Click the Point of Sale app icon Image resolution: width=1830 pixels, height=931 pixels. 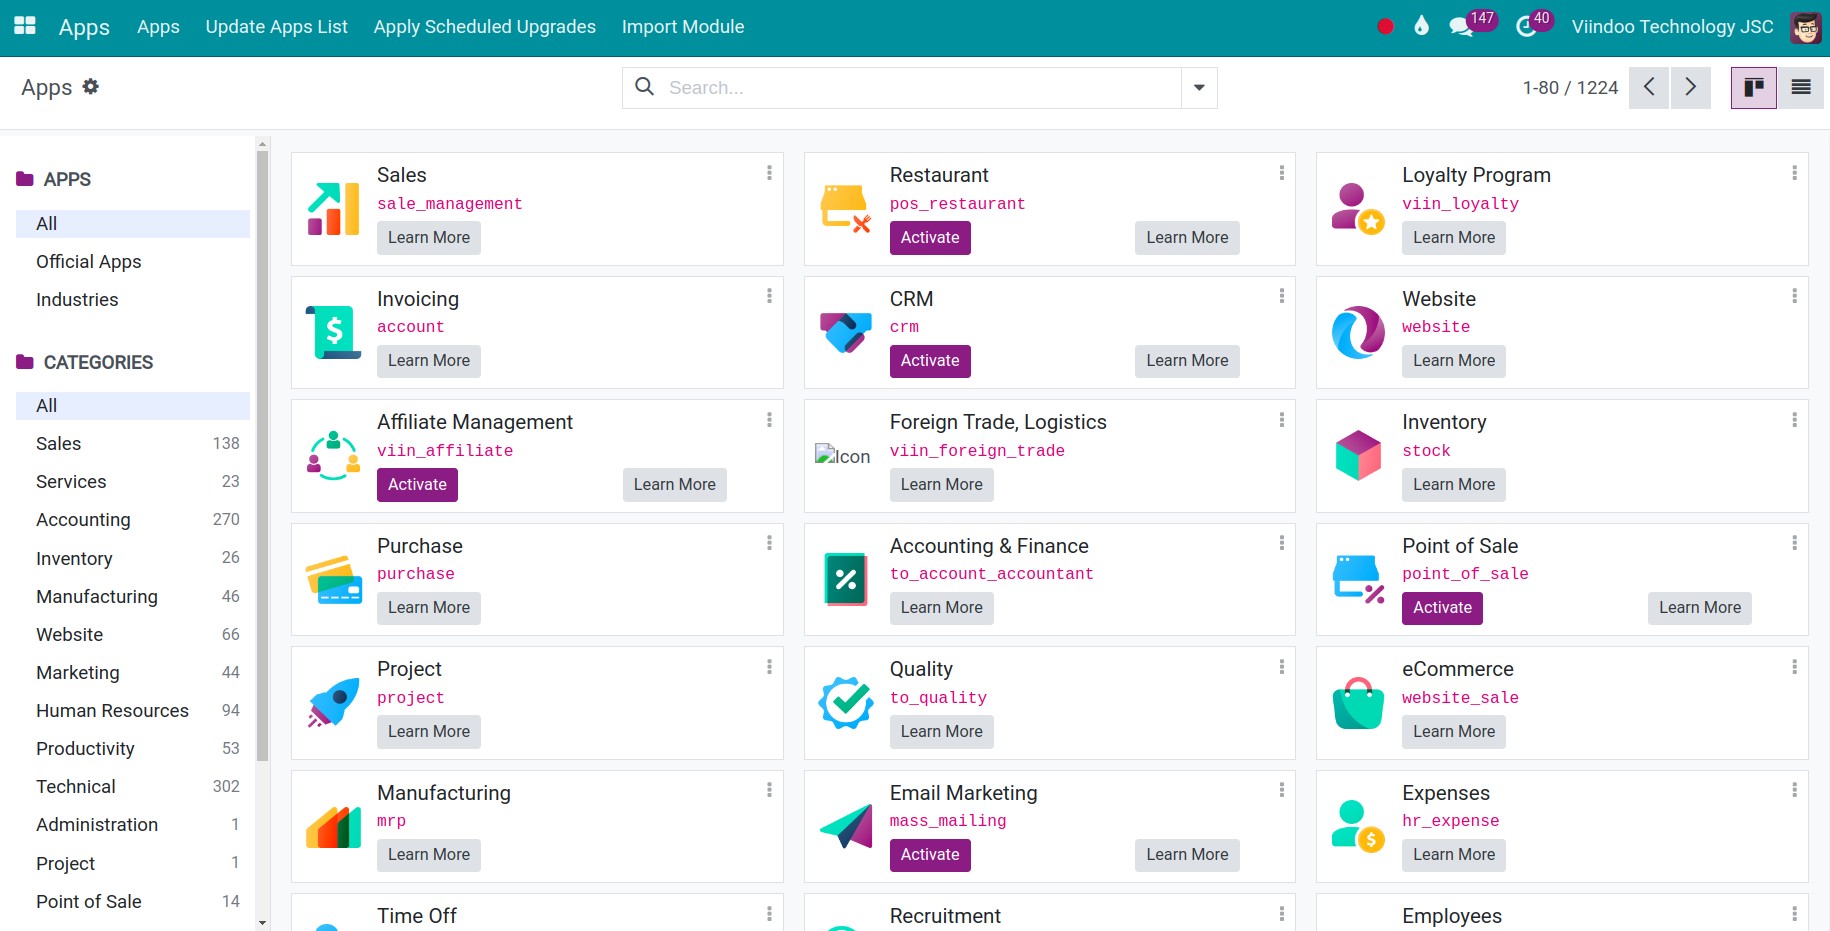[1358, 579]
